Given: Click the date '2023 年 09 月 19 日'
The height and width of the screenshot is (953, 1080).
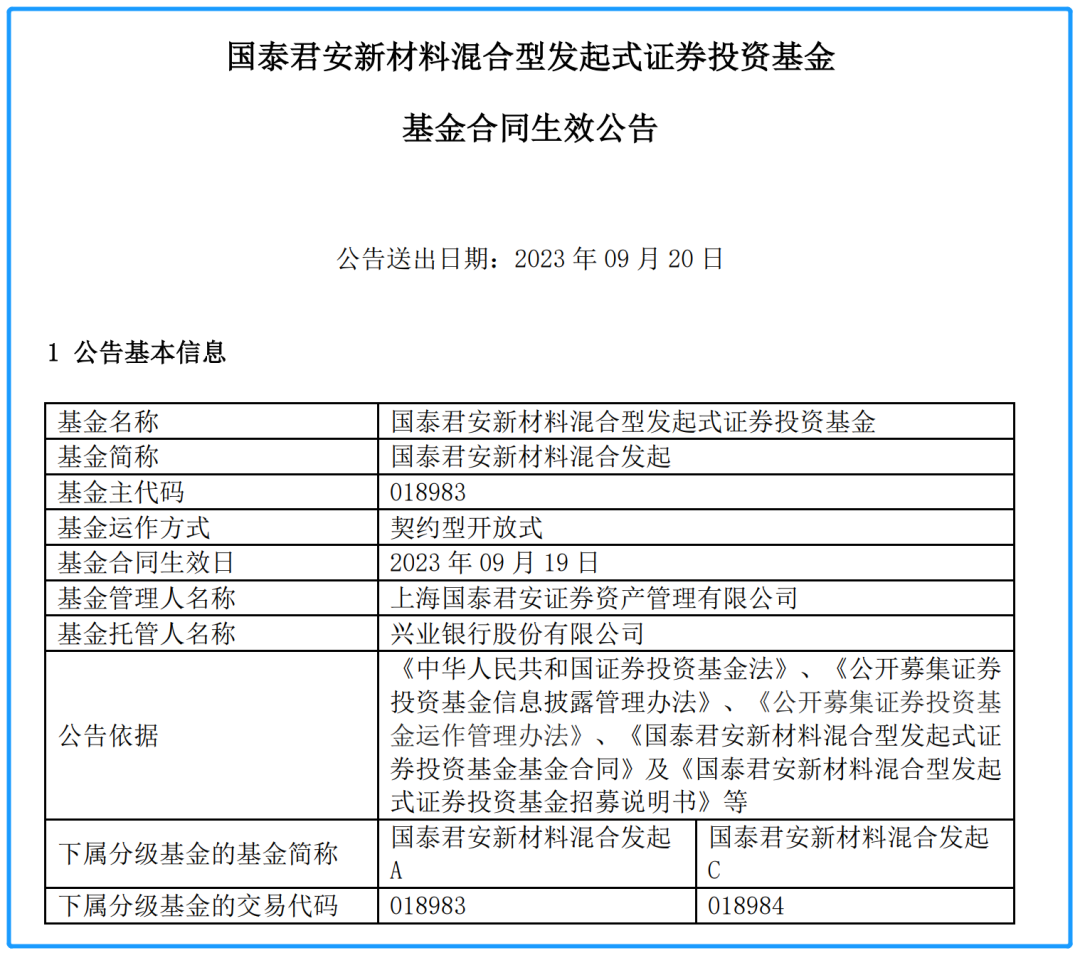Looking at the screenshot, I should tap(494, 563).
